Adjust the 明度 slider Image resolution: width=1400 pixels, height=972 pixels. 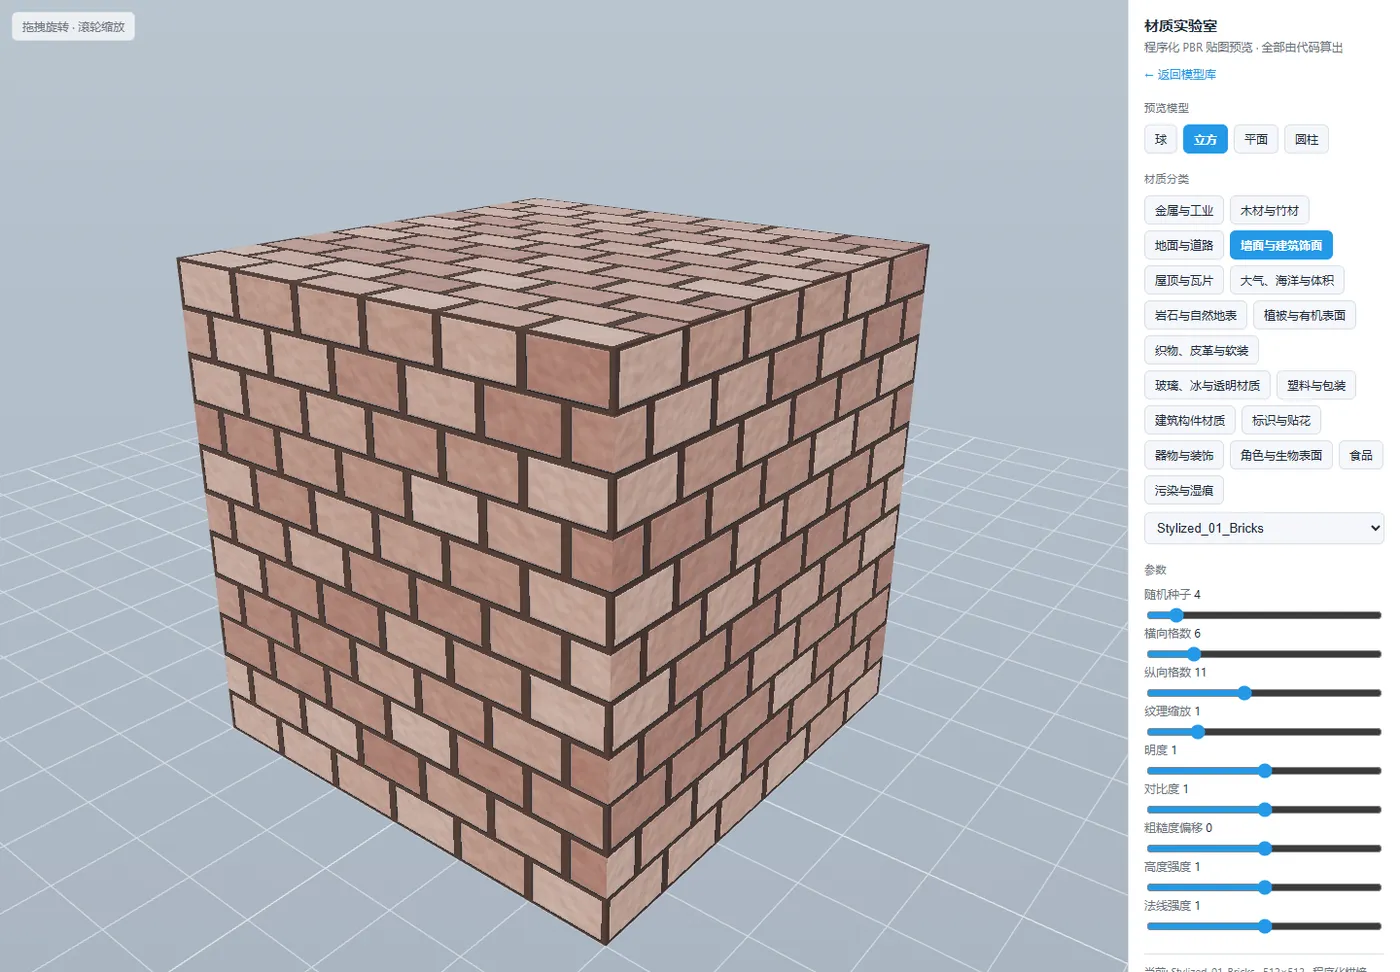point(1264,771)
